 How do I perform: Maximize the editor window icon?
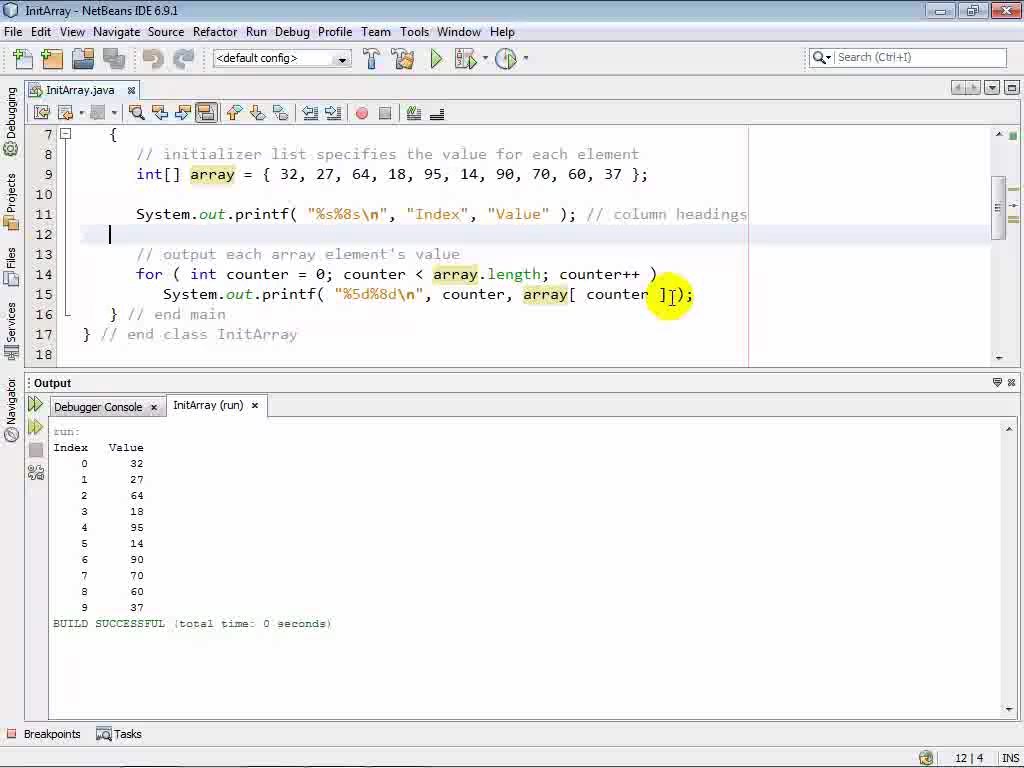pos(1012,88)
